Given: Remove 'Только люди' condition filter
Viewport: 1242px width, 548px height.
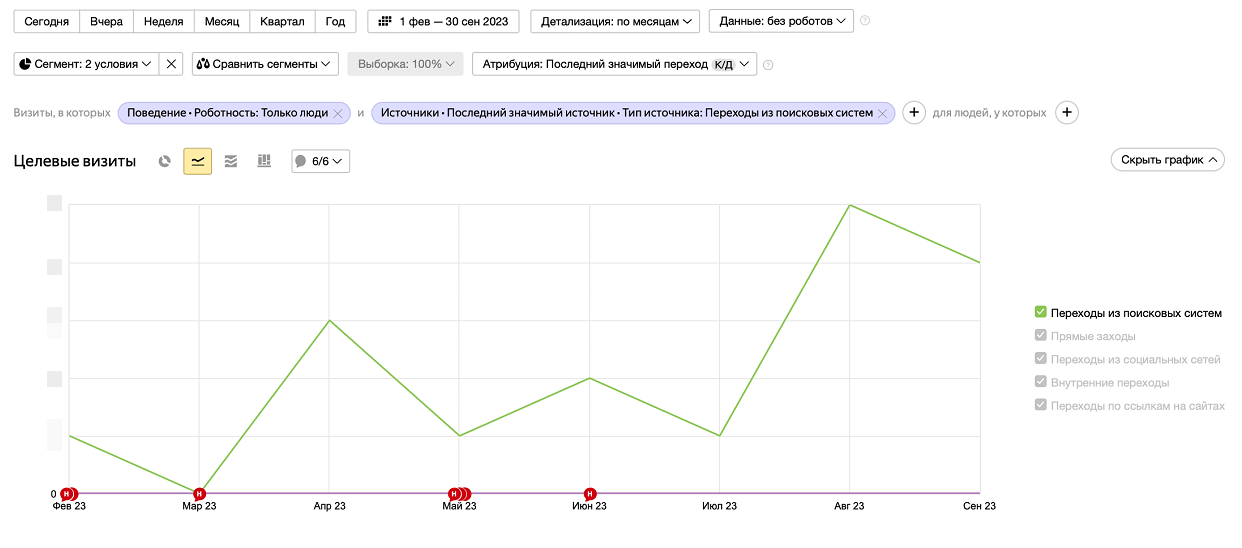Looking at the screenshot, I should click(338, 113).
